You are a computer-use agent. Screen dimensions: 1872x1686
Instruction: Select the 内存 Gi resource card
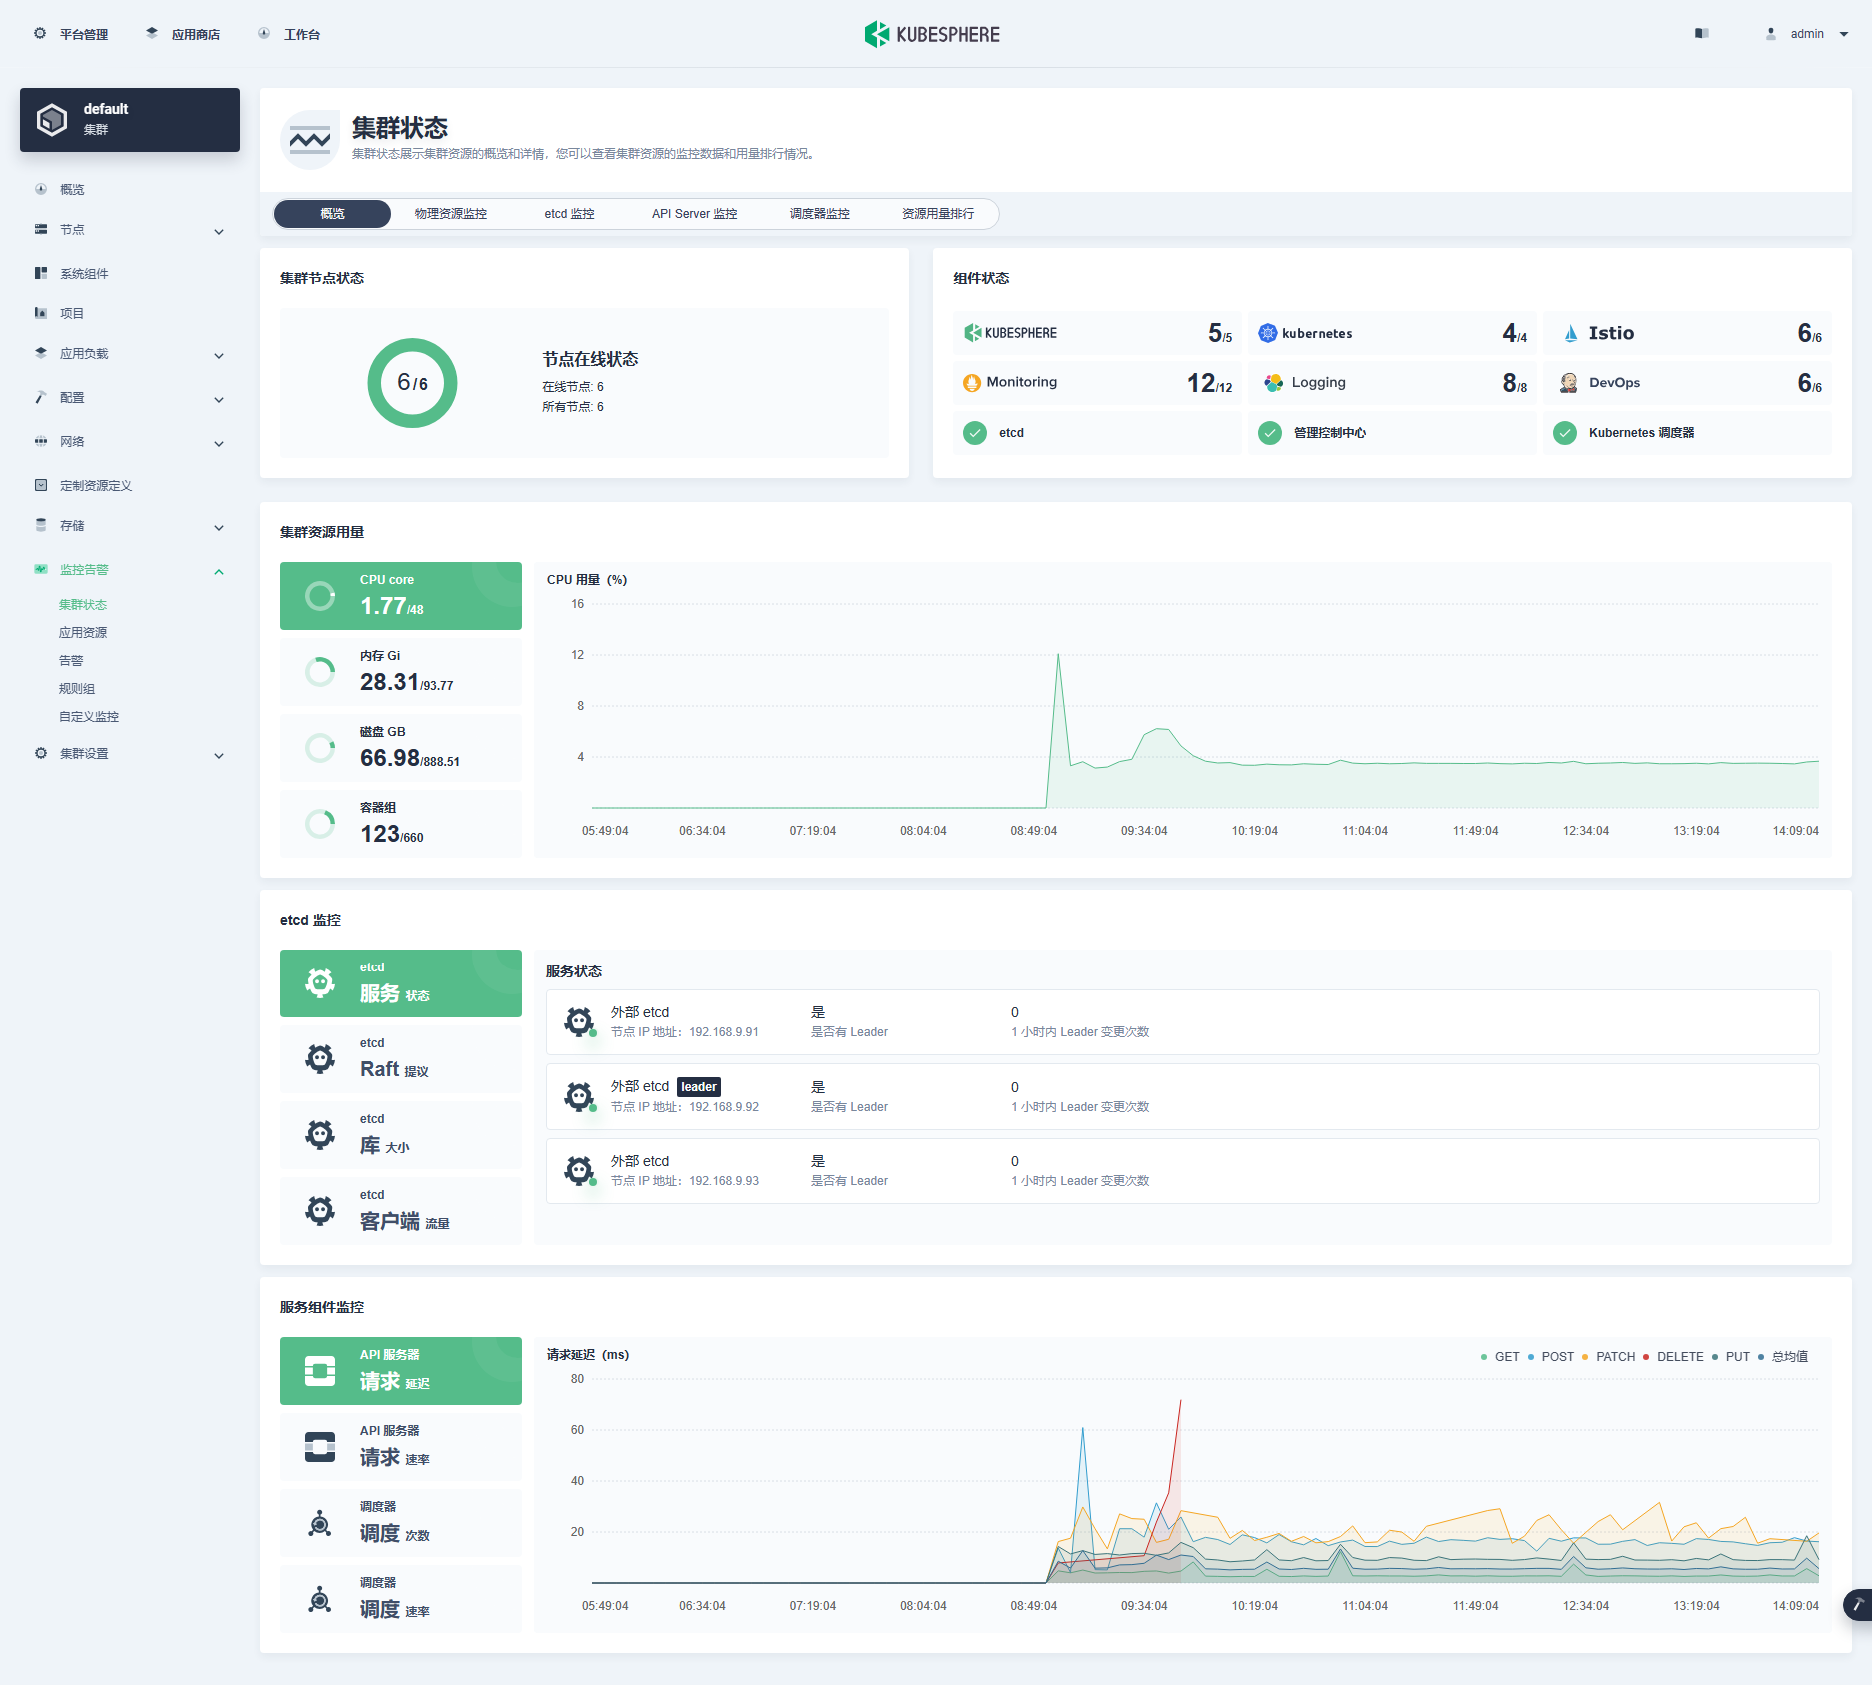[x=400, y=672]
